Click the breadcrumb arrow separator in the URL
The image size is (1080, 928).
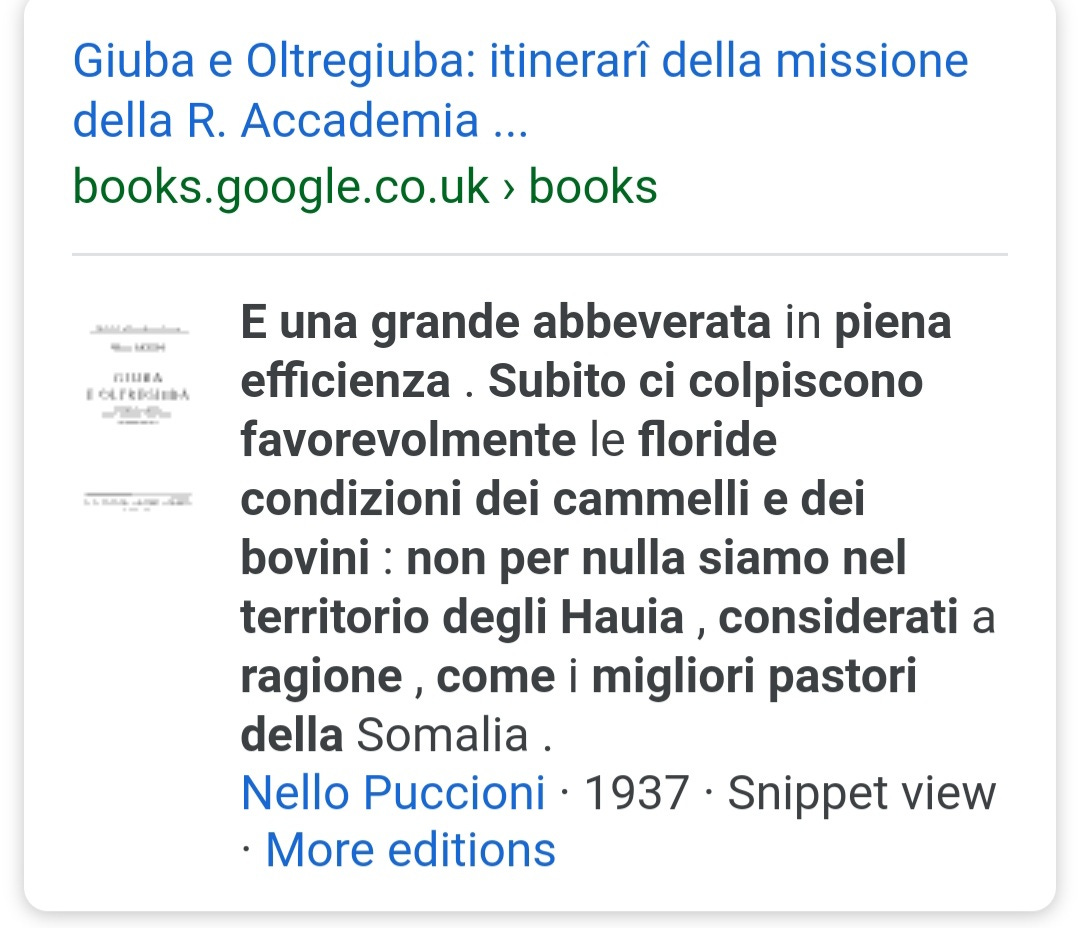pos(509,189)
